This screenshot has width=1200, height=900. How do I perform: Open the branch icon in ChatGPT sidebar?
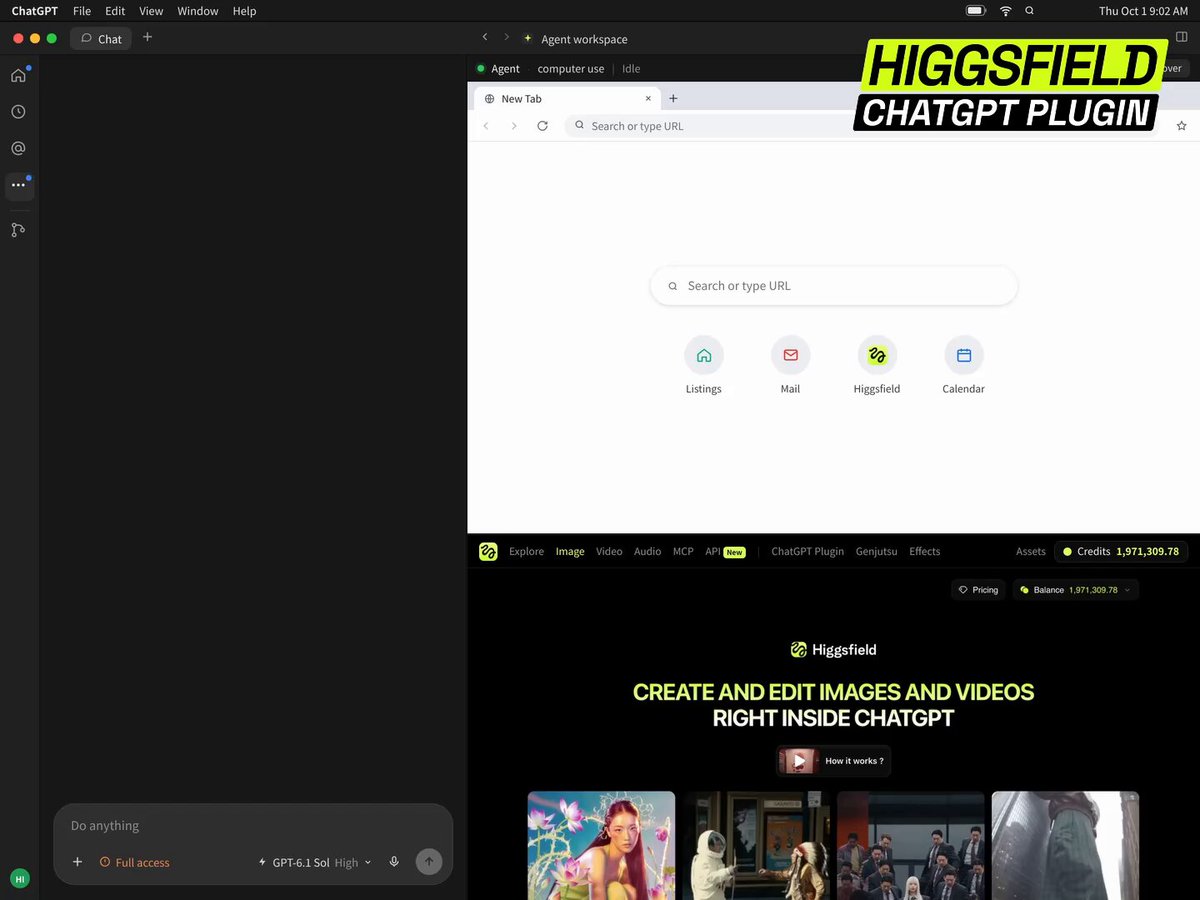18,230
